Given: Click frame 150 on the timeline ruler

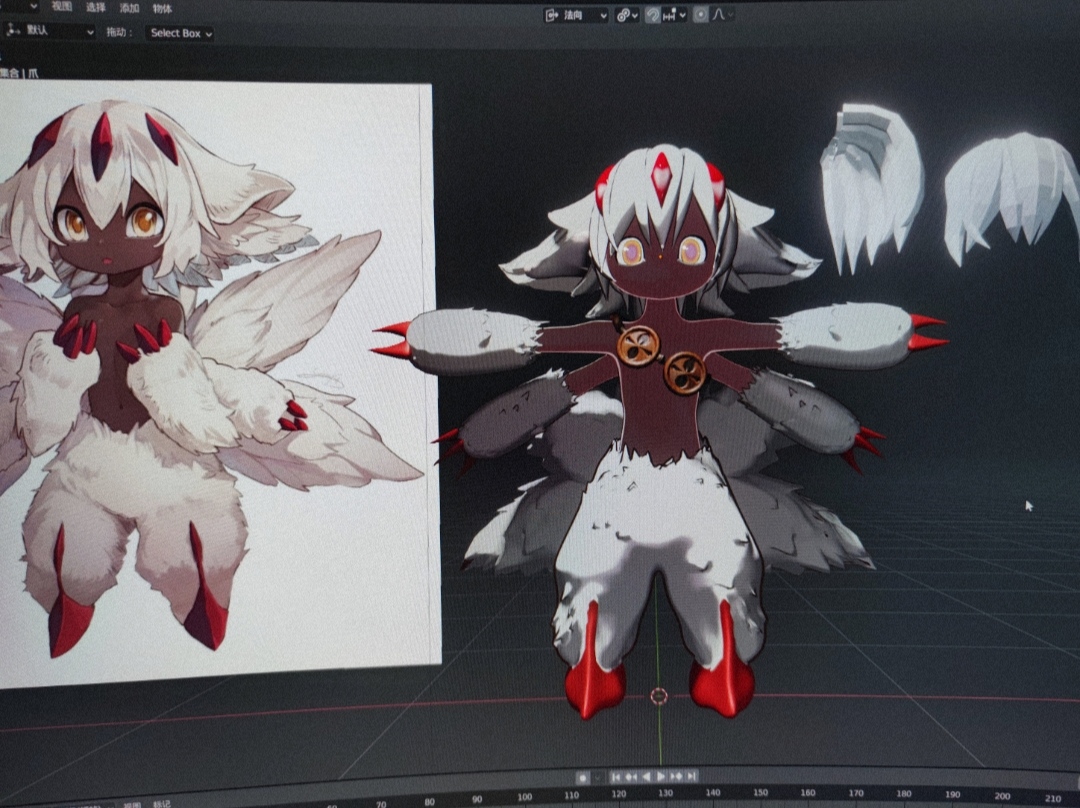Looking at the screenshot, I should click(x=760, y=793).
